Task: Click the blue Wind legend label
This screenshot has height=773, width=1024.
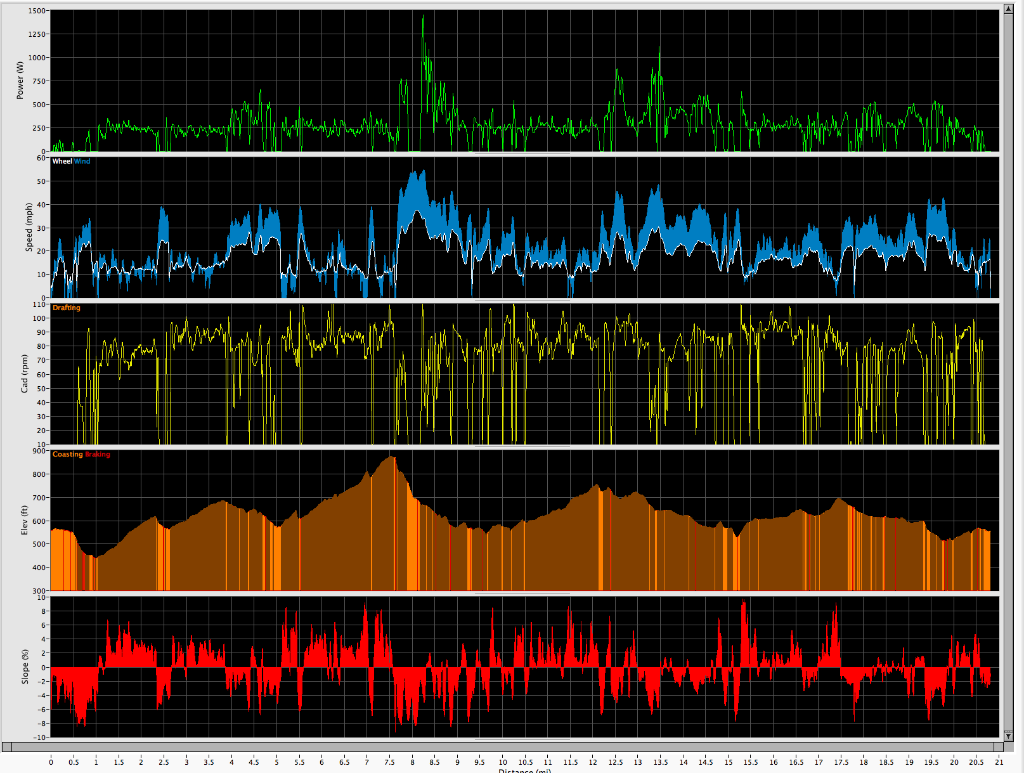Action: coord(82,161)
